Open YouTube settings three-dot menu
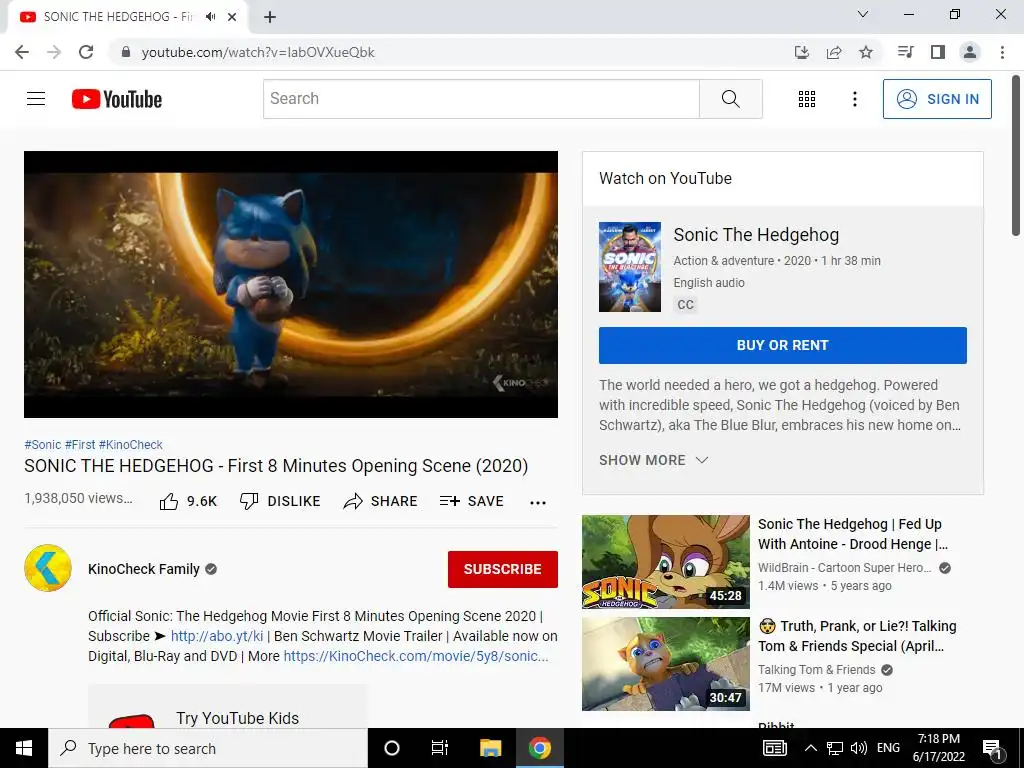 (x=855, y=99)
